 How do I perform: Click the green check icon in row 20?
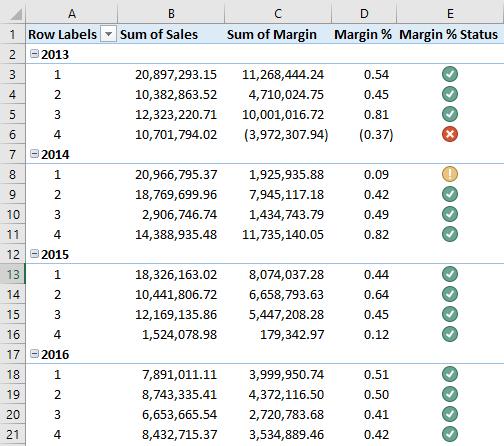450,414
